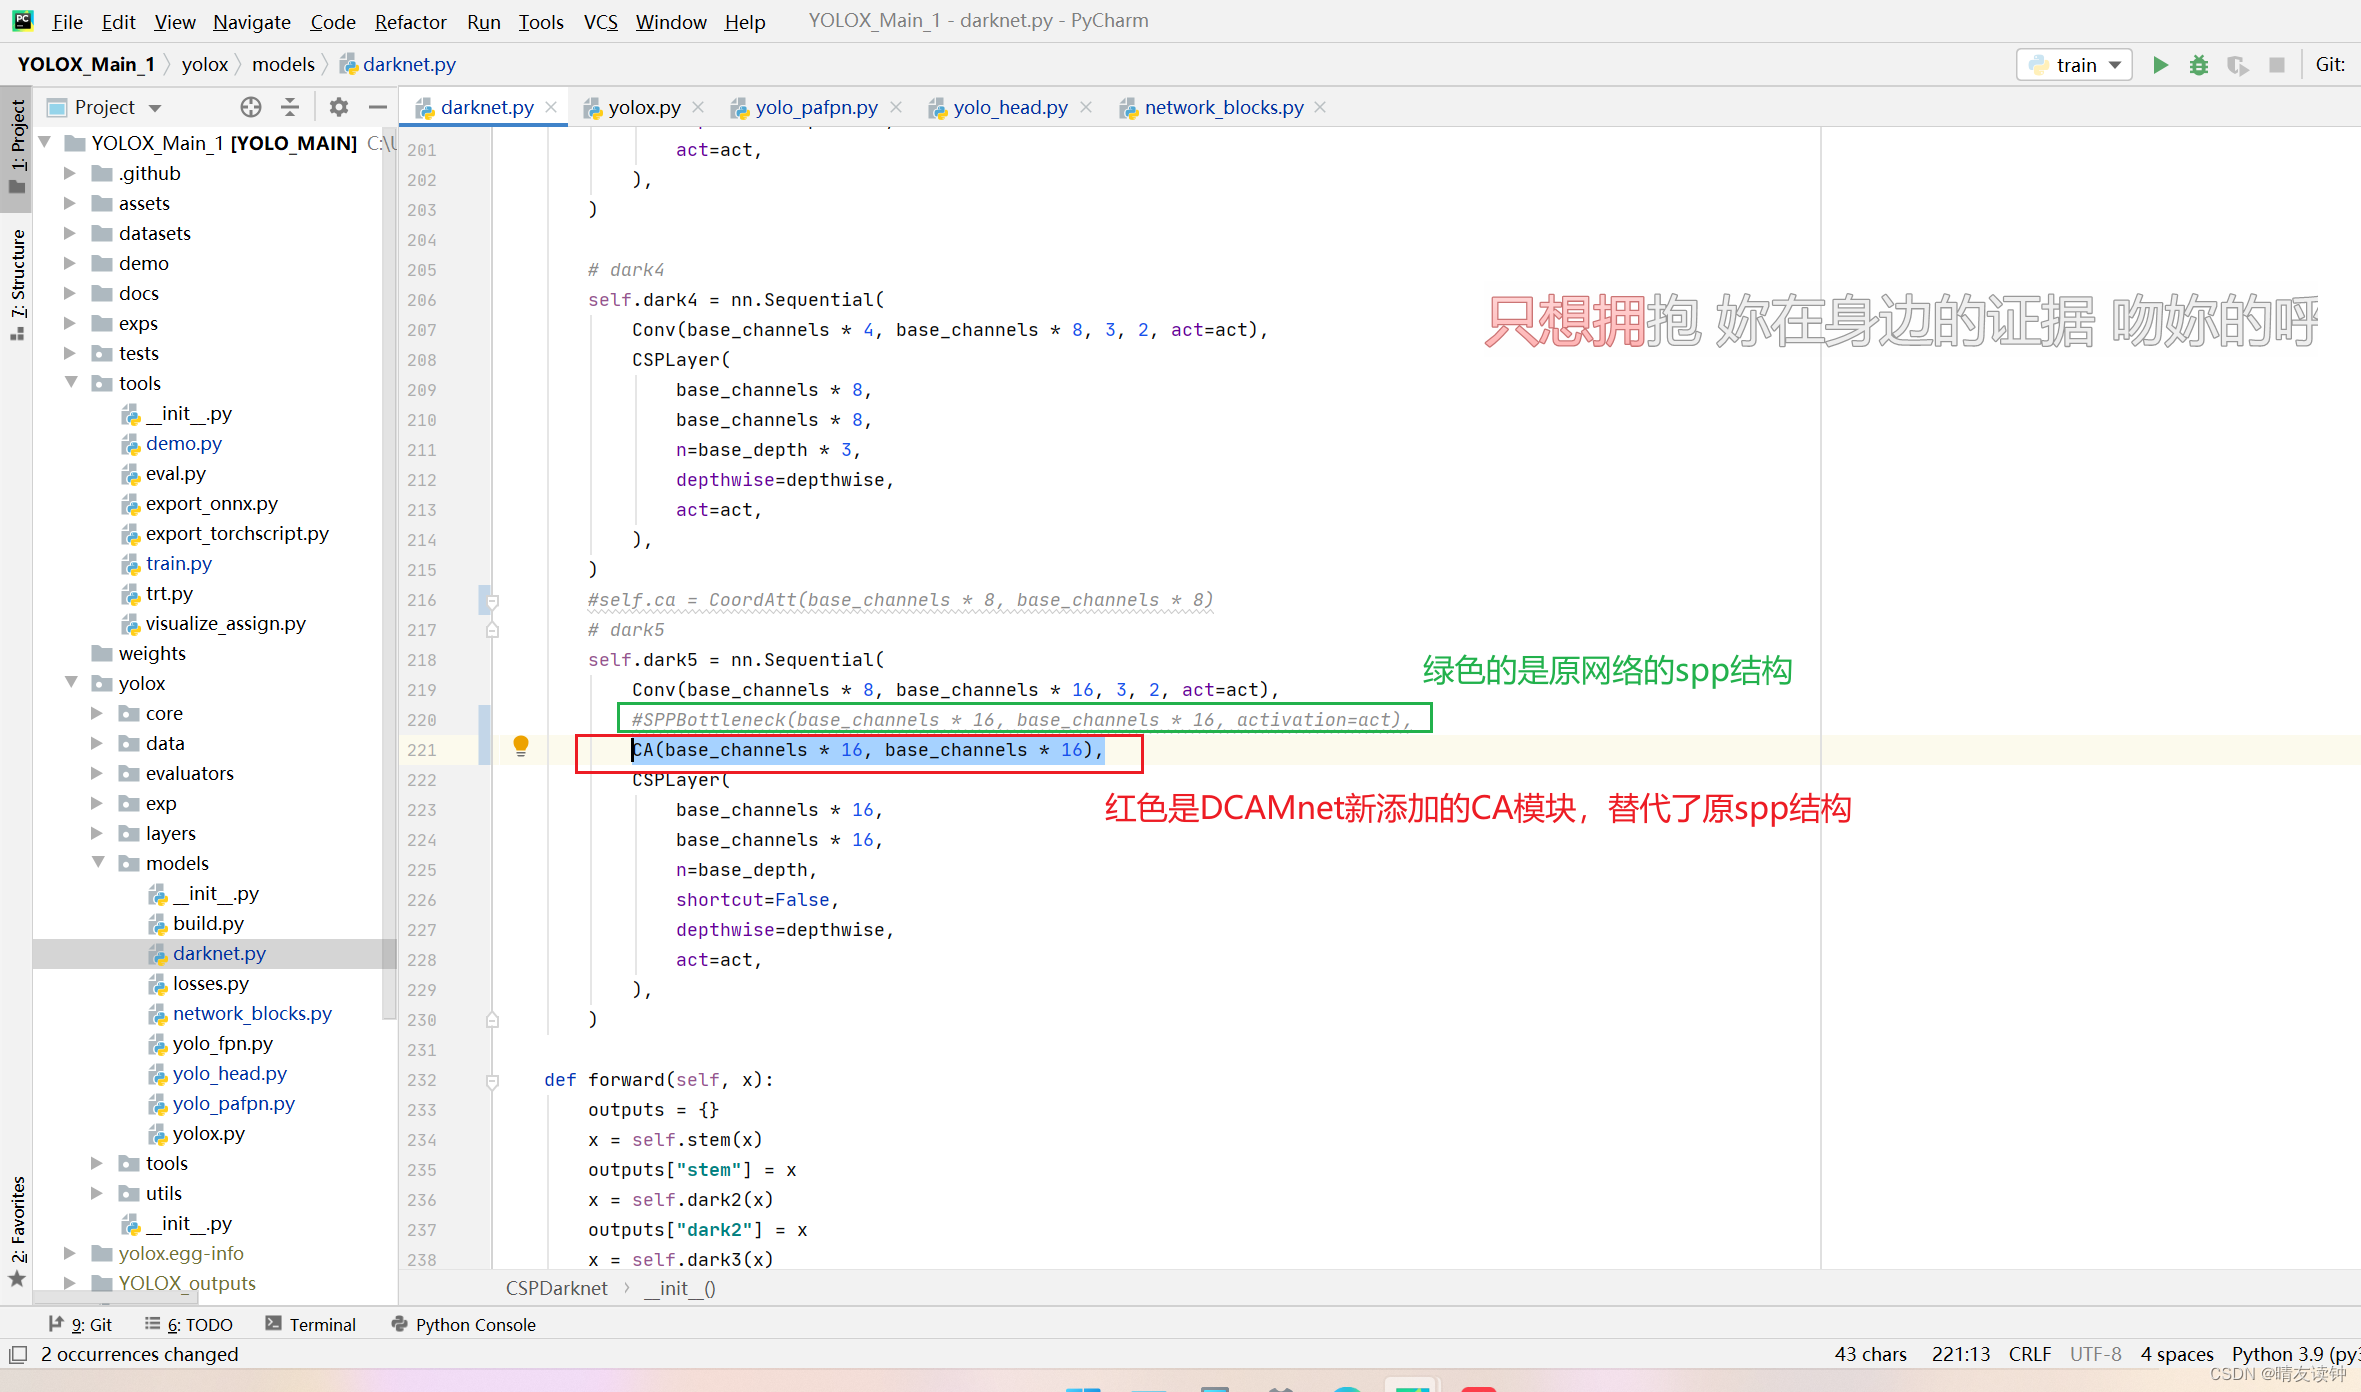Expand the datasets folder
Screen dimensions: 2361x1392
pyautogui.click(x=70, y=233)
